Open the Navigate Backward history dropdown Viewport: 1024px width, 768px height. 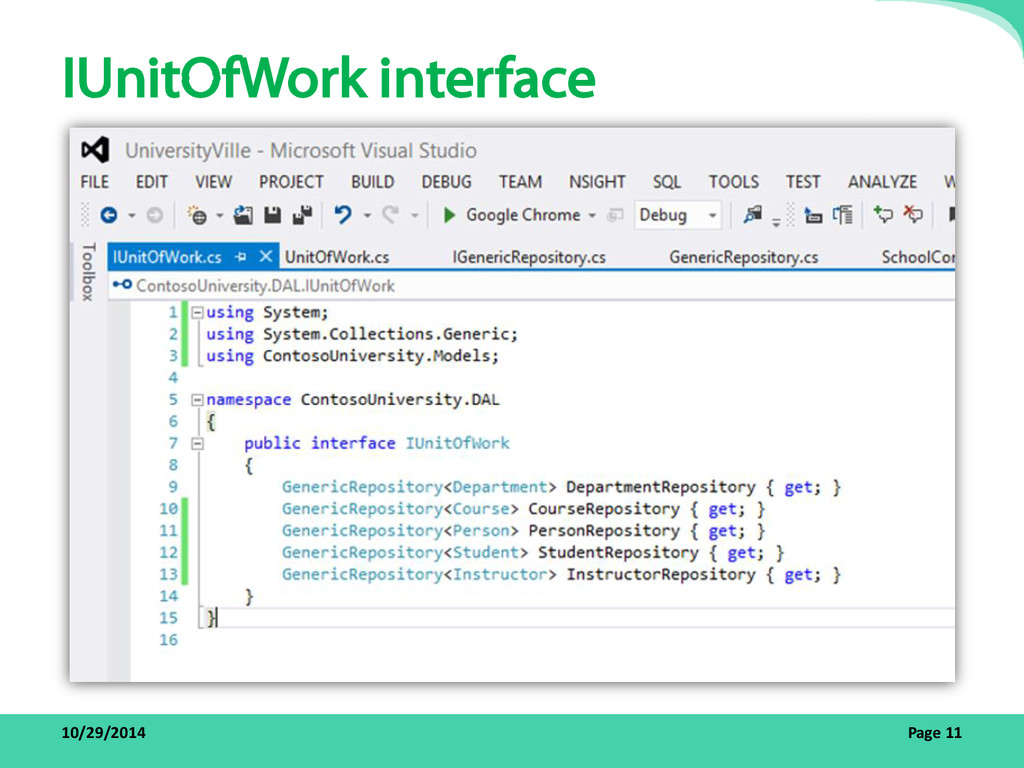coord(132,216)
